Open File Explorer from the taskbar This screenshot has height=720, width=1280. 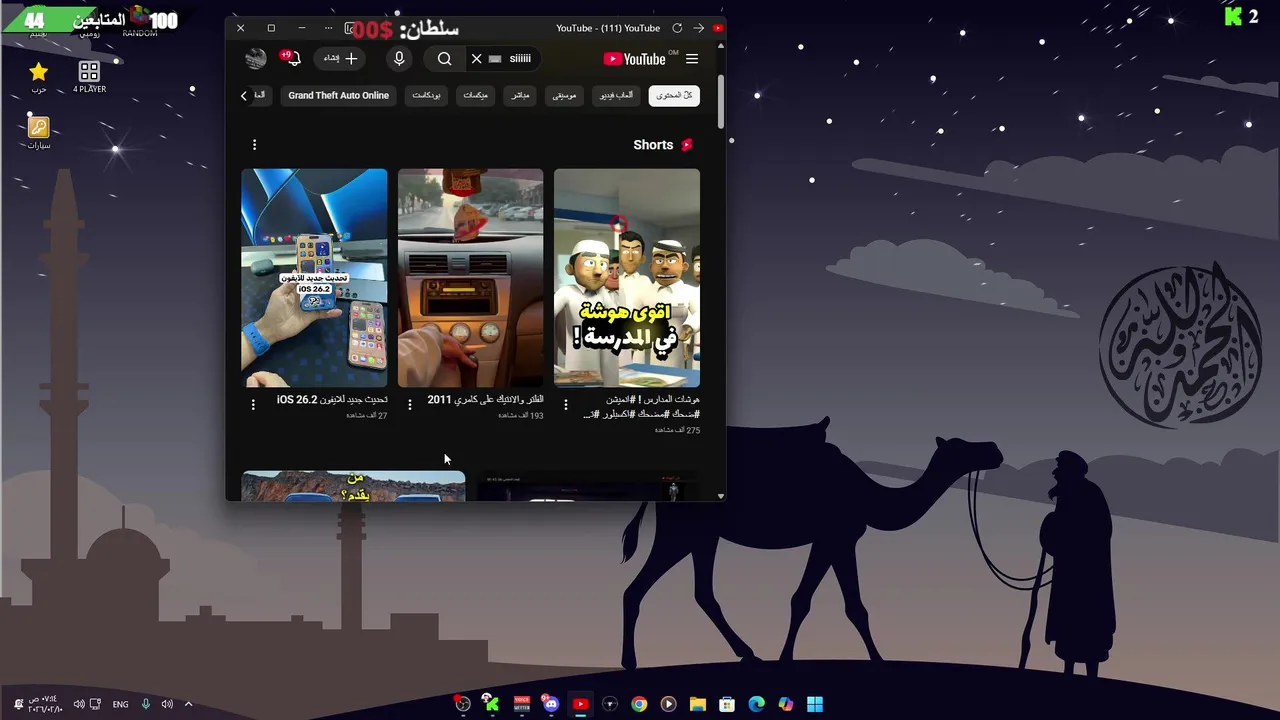(698, 704)
